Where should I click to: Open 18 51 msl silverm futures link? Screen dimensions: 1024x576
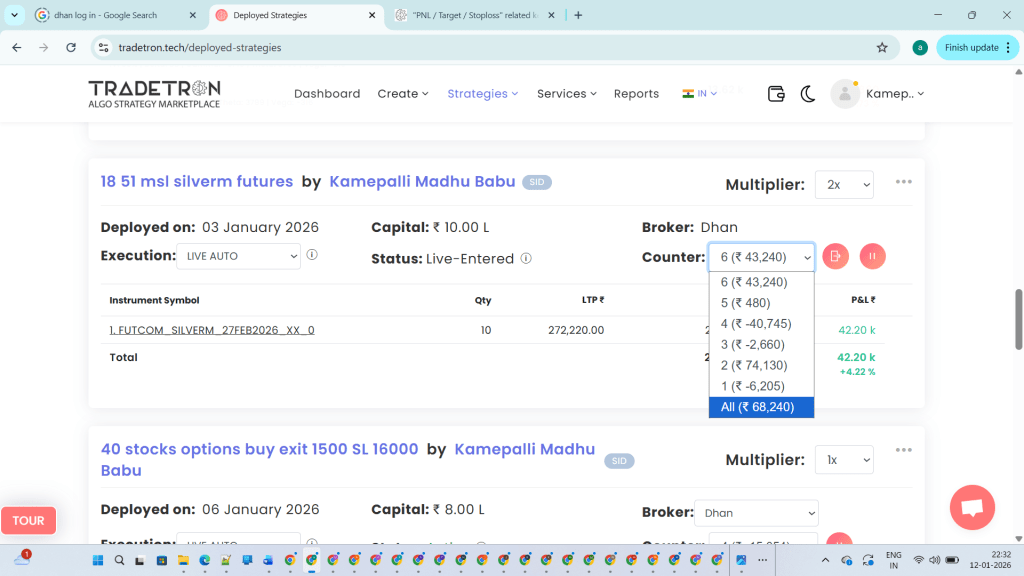point(197,182)
